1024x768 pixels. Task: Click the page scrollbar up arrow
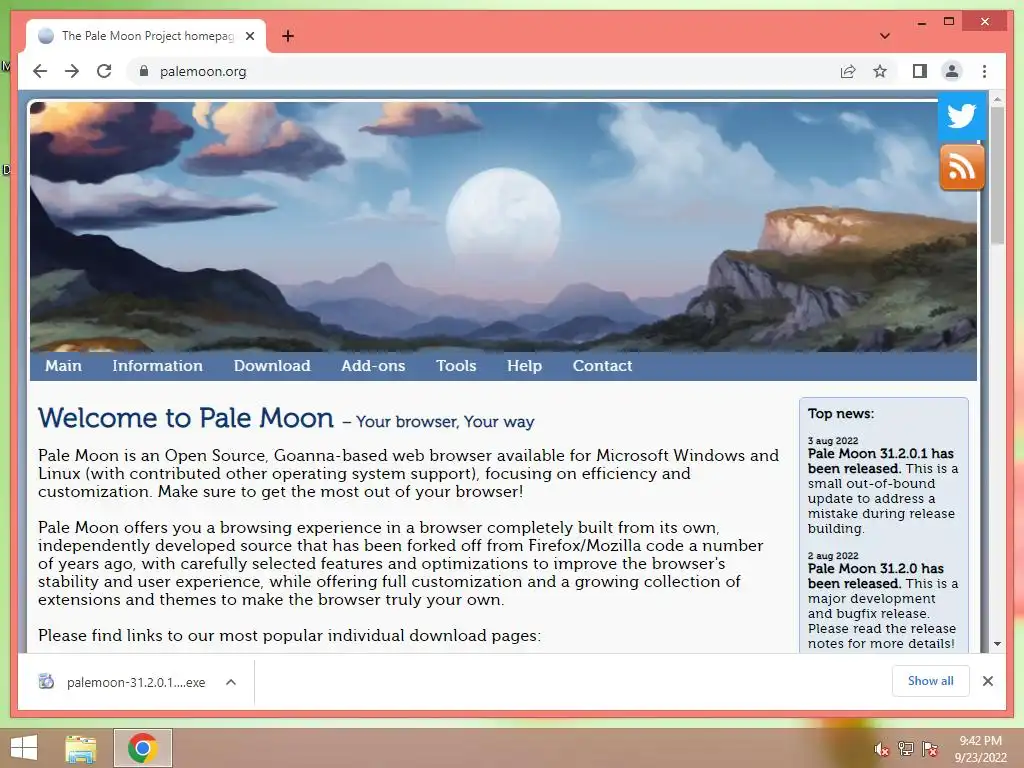997,100
